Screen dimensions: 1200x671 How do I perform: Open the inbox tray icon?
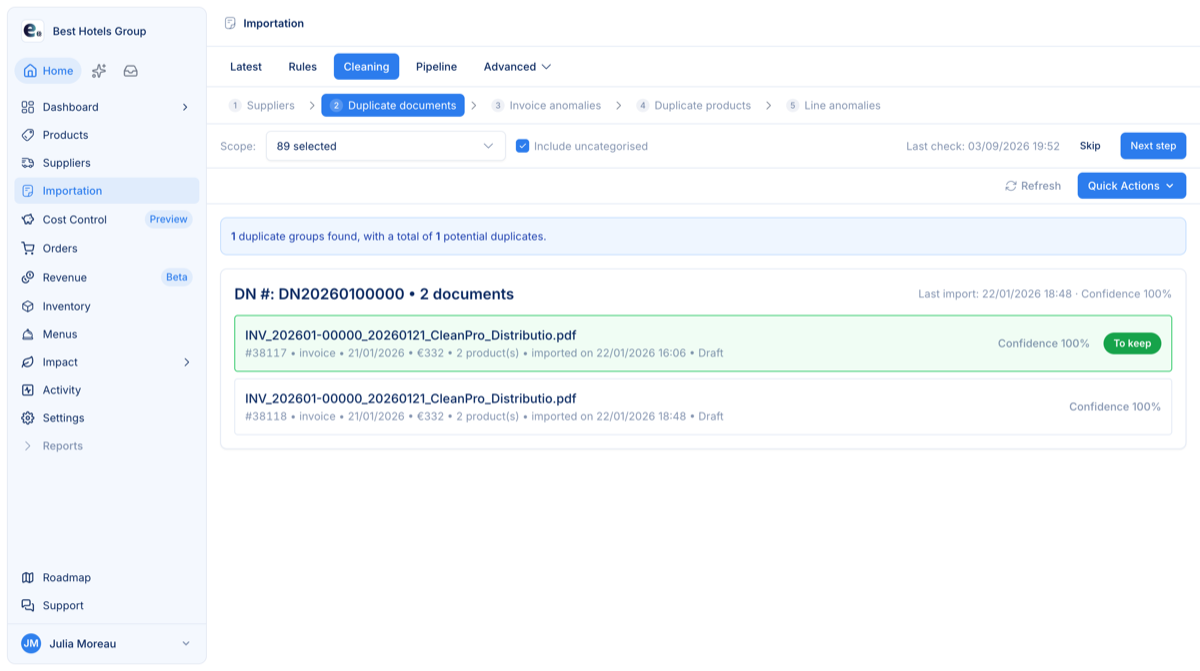point(131,71)
